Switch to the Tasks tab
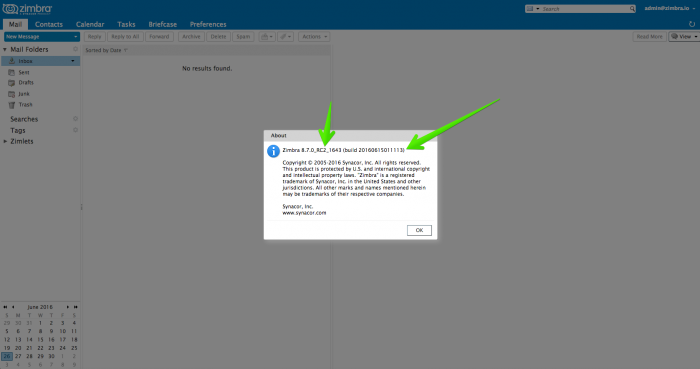The height and width of the screenshot is (369, 700). click(126, 25)
